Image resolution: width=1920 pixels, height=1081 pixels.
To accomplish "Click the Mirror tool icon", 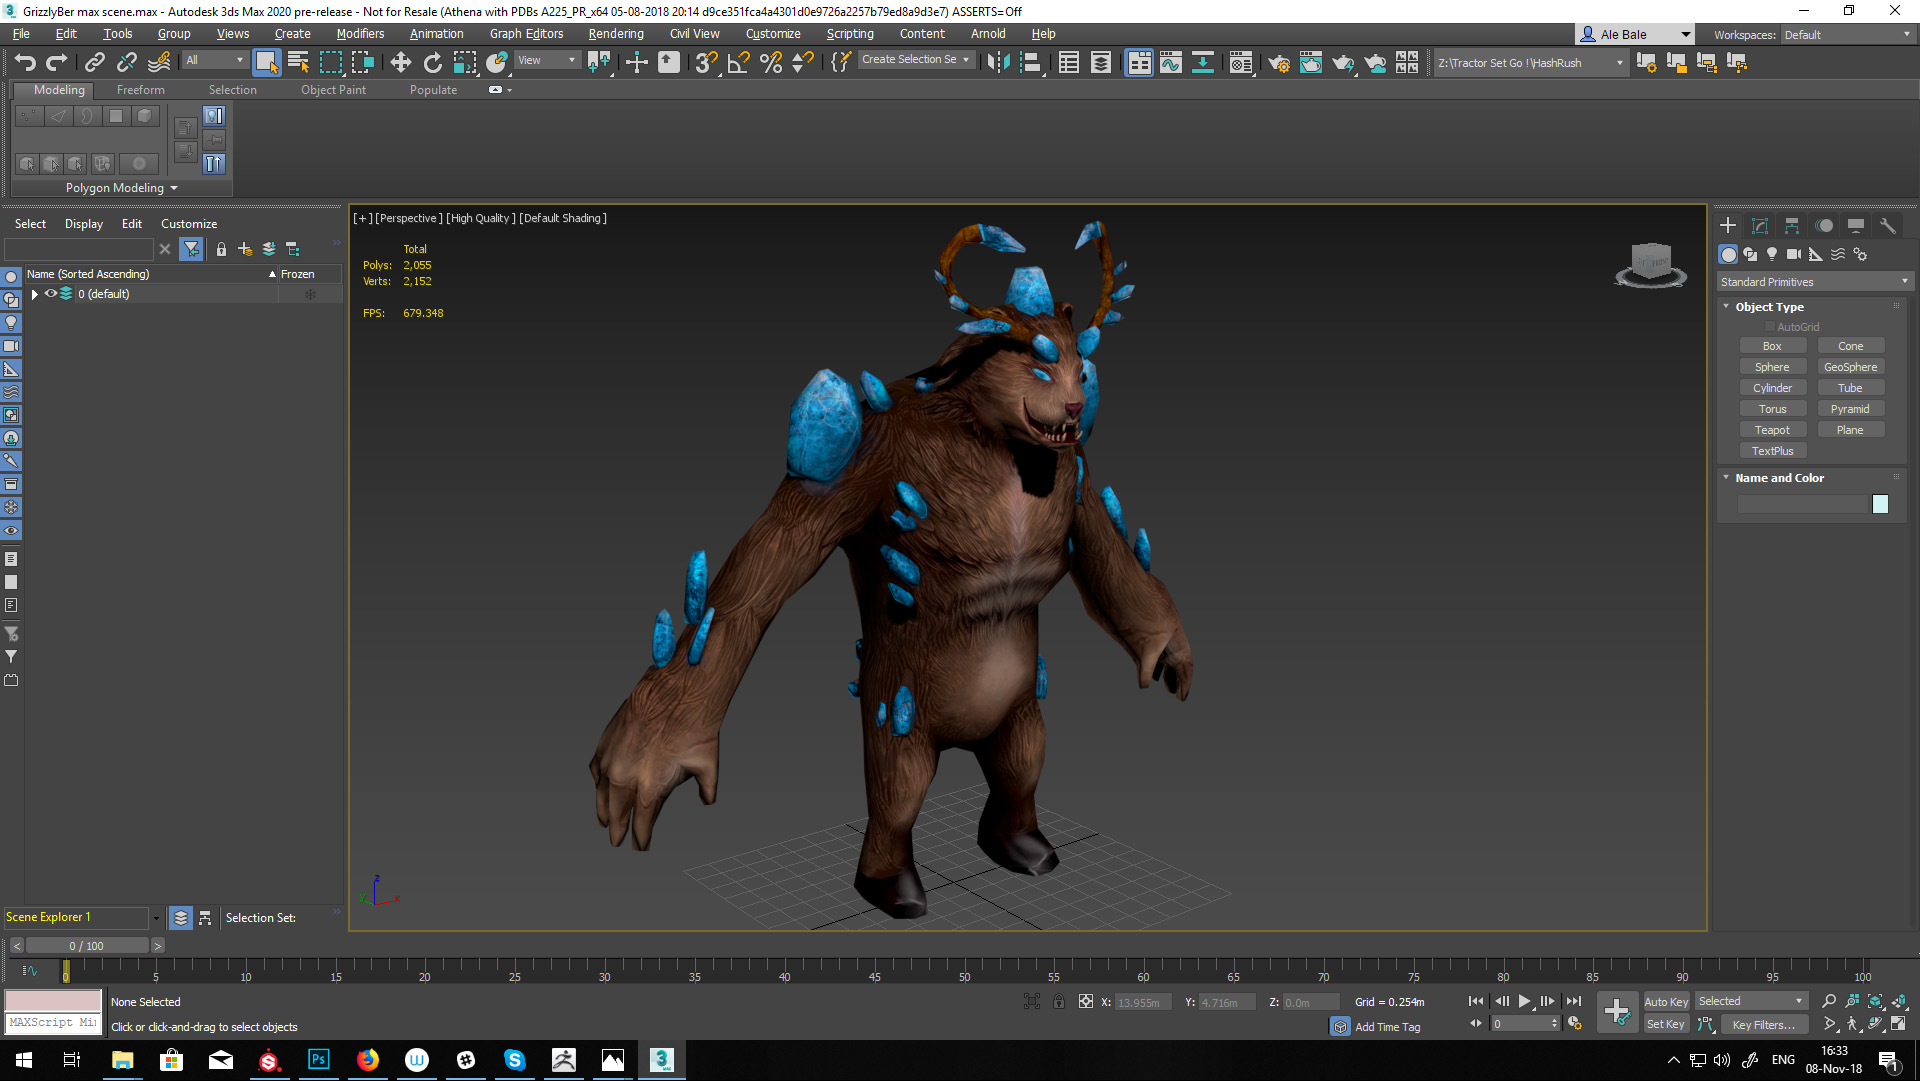I will pyautogui.click(x=997, y=62).
